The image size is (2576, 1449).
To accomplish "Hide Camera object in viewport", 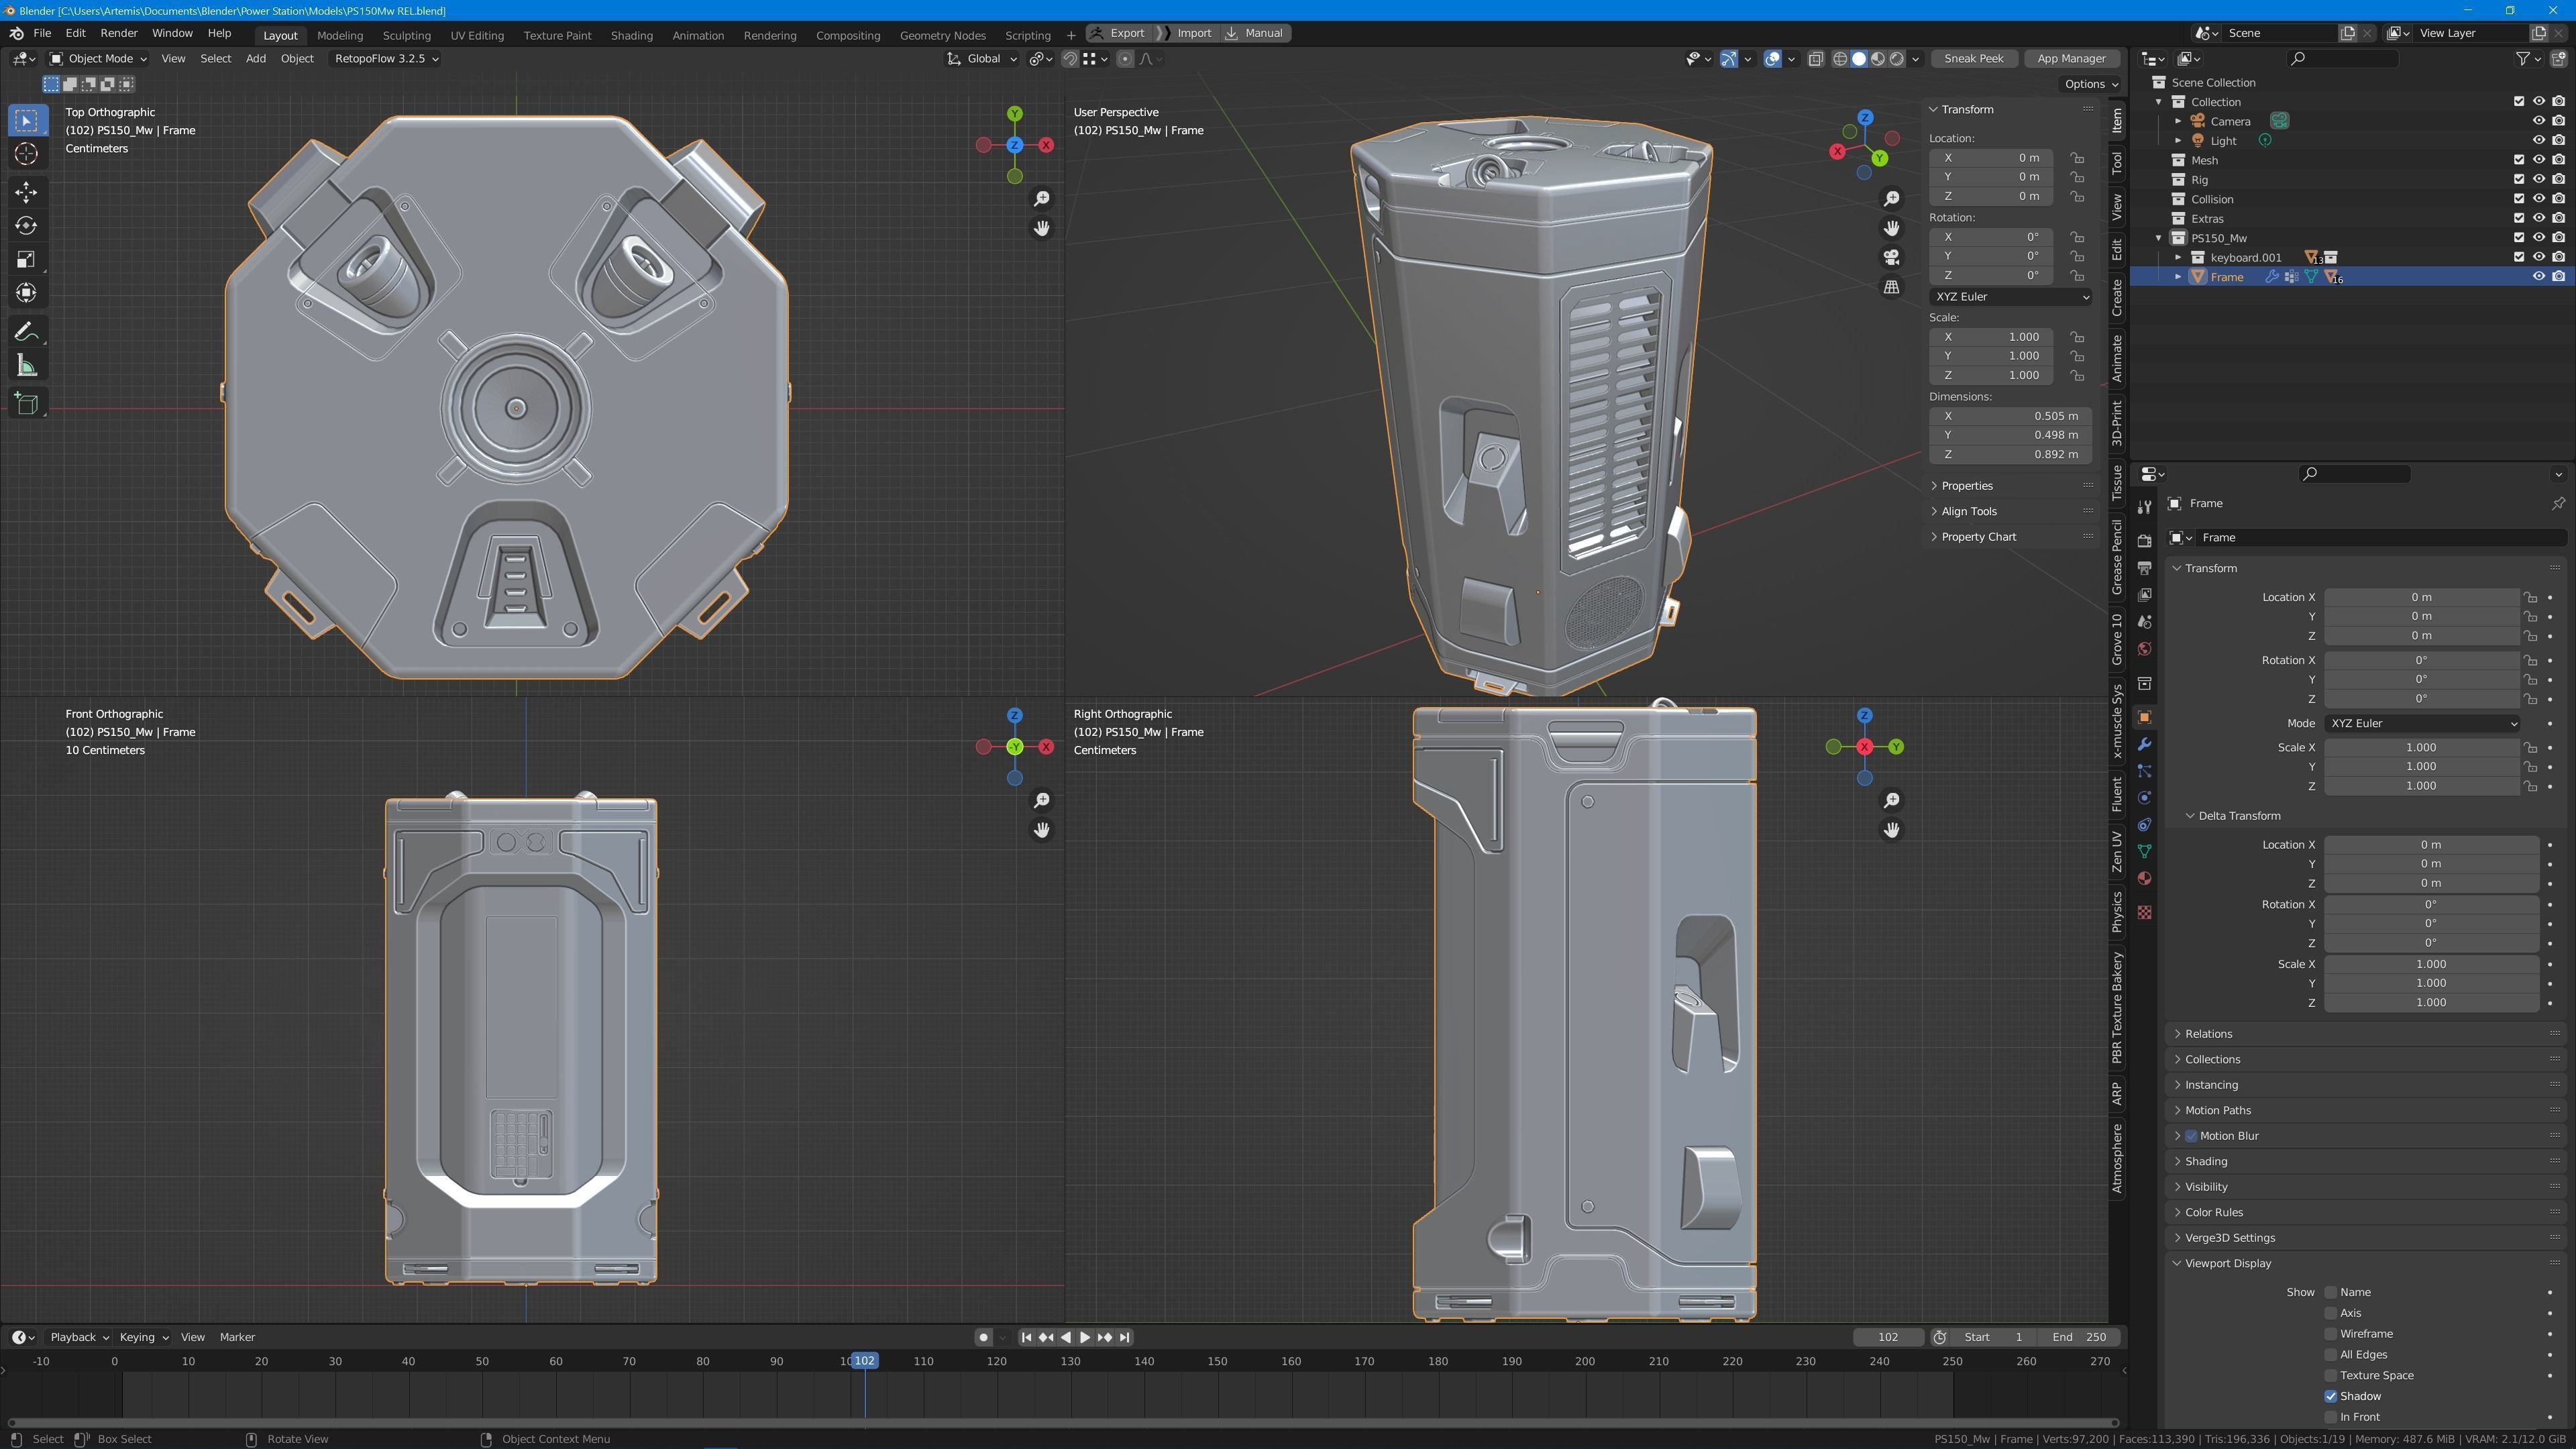I will pyautogui.click(x=2538, y=121).
